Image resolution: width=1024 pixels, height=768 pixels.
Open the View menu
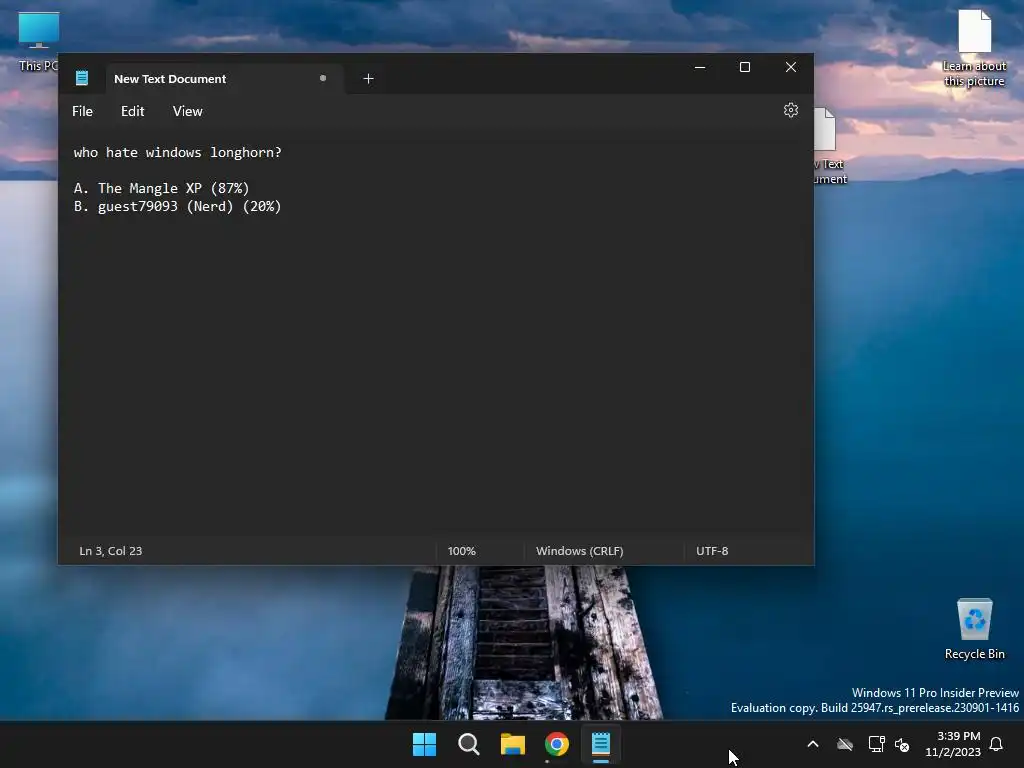click(x=187, y=111)
